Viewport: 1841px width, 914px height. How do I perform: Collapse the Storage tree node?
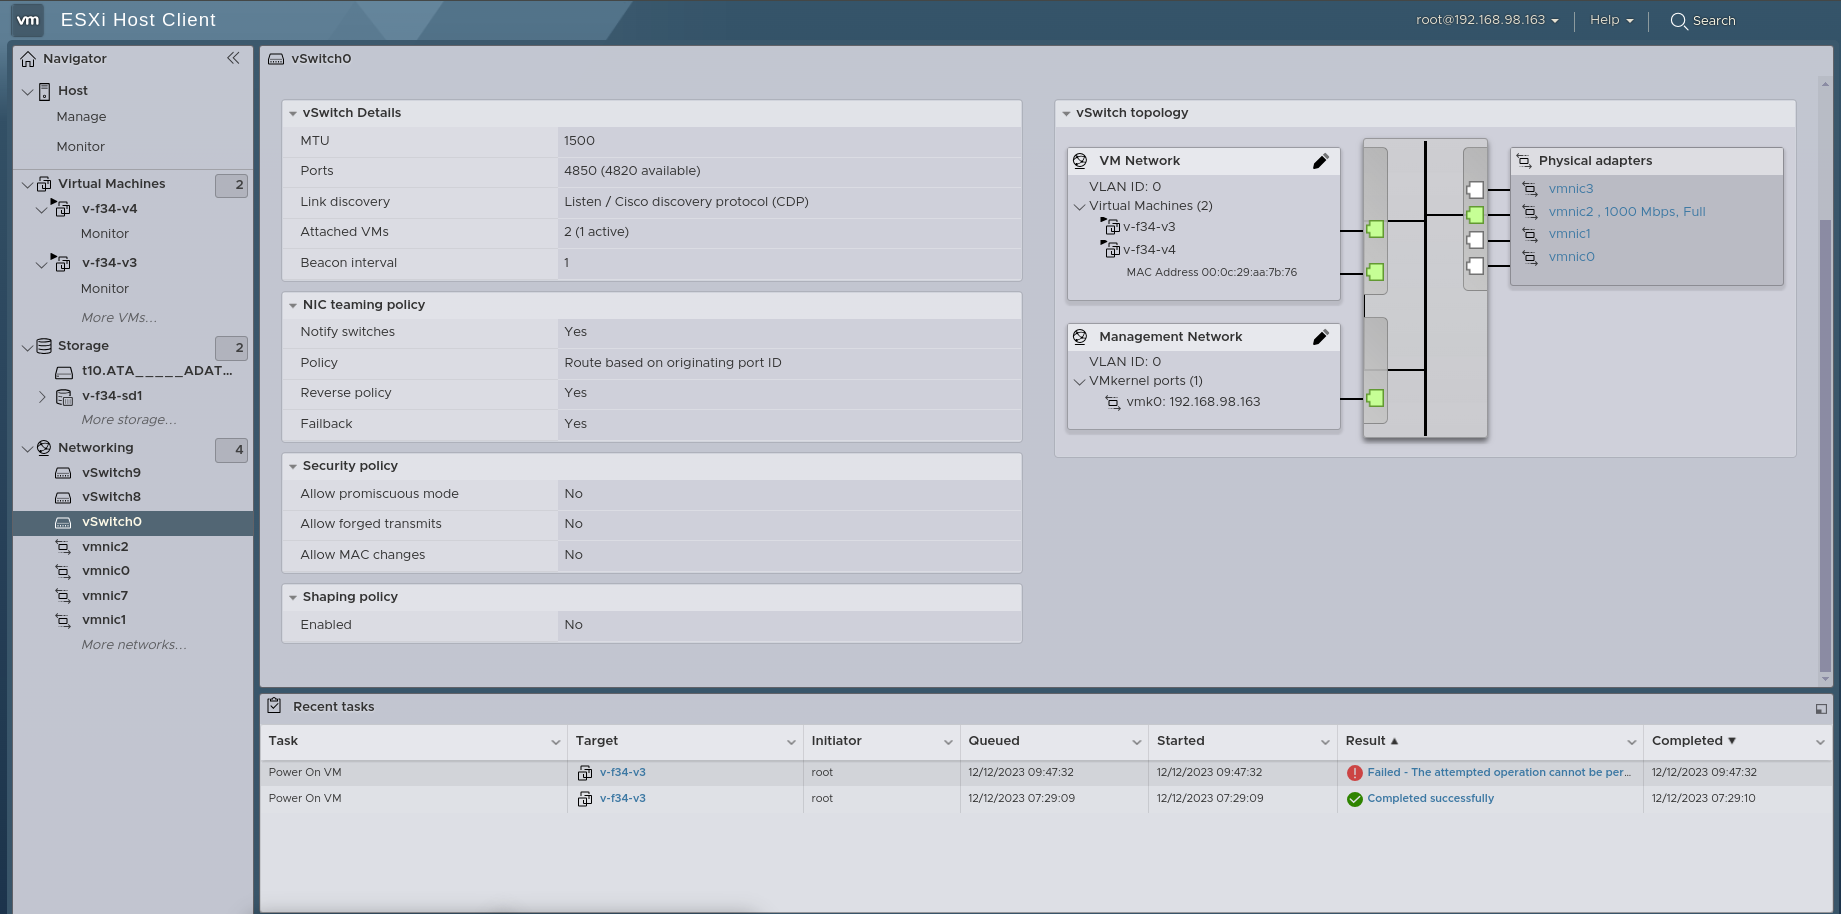point(27,347)
